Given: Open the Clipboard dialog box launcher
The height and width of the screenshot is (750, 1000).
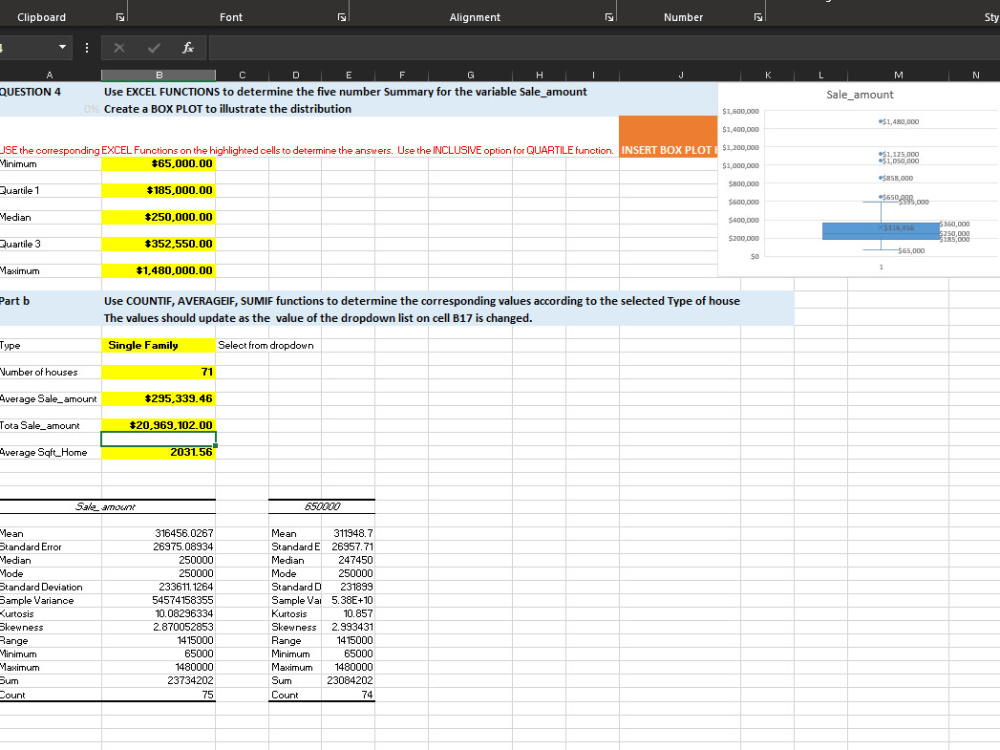Looking at the screenshot, I should (x=118, y=16).
